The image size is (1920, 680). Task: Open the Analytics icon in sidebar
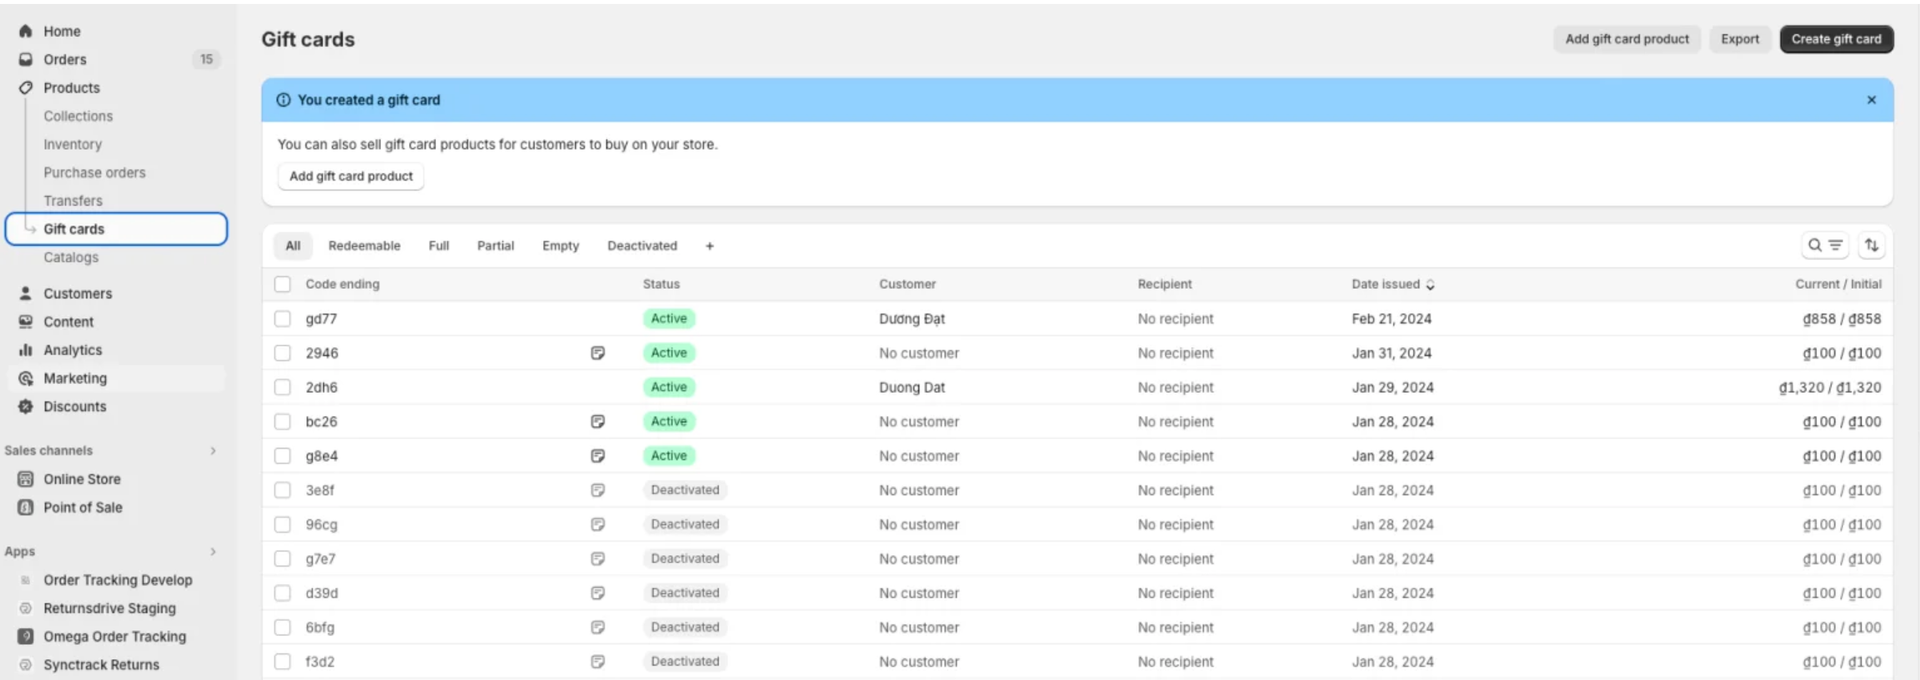[26, 350]
